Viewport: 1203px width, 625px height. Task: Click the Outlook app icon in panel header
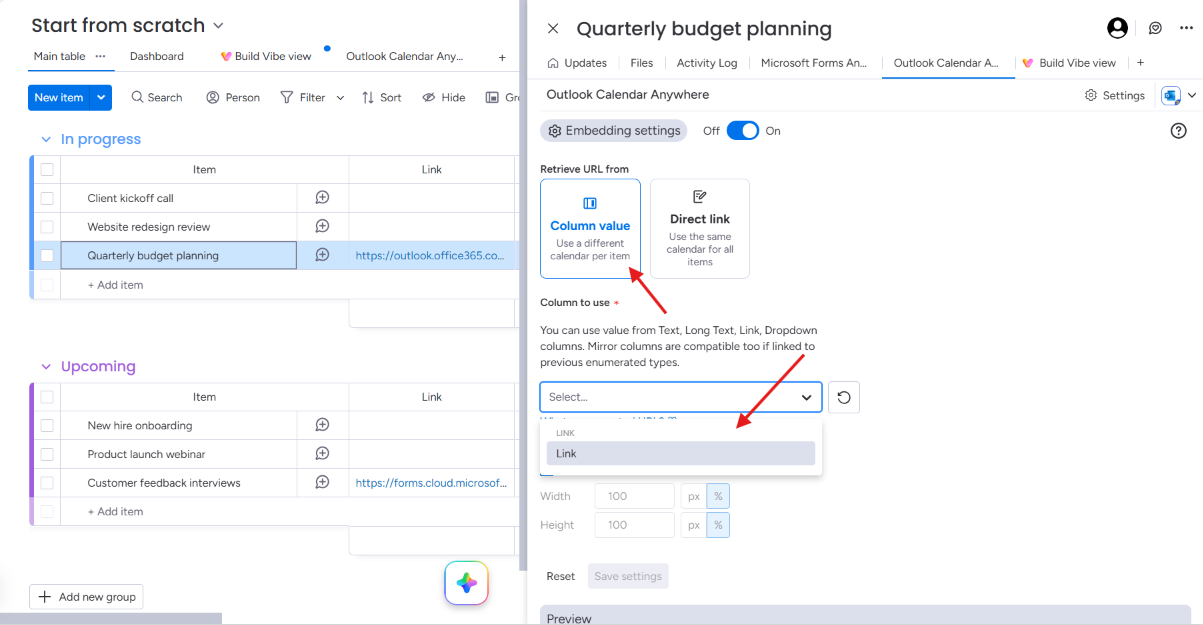click(1171, 95)
